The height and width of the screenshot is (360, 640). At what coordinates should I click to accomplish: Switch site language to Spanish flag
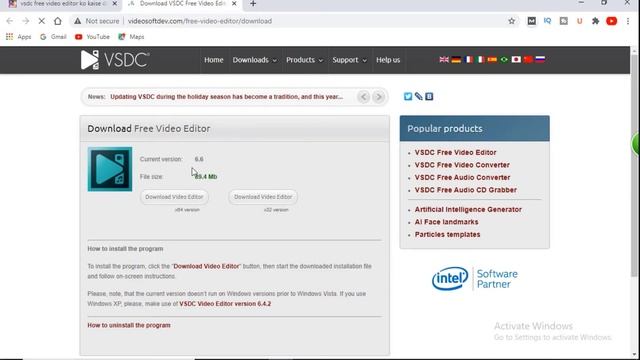[492, 60]
